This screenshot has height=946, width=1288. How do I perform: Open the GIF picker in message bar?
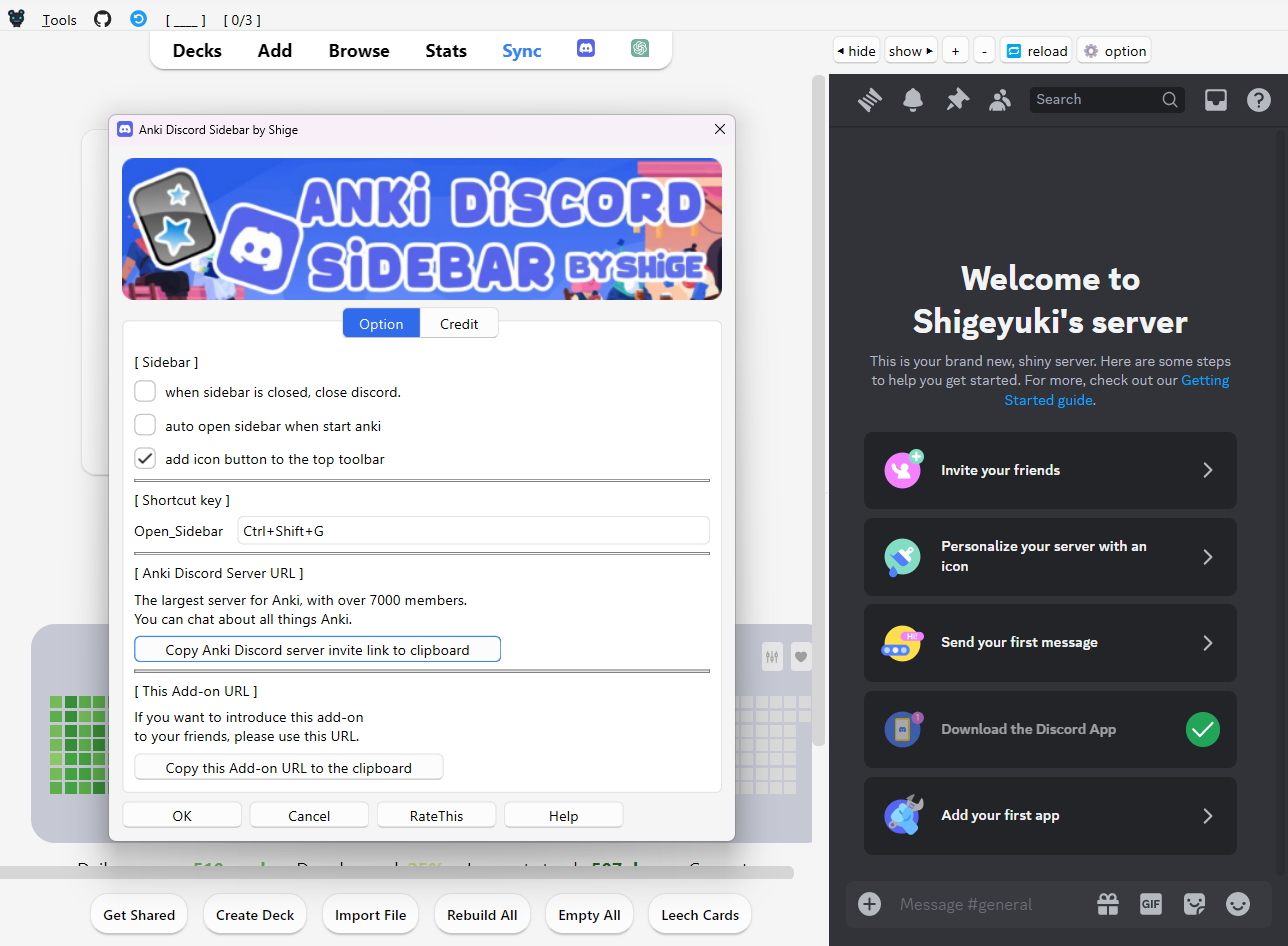point(1151,904)
